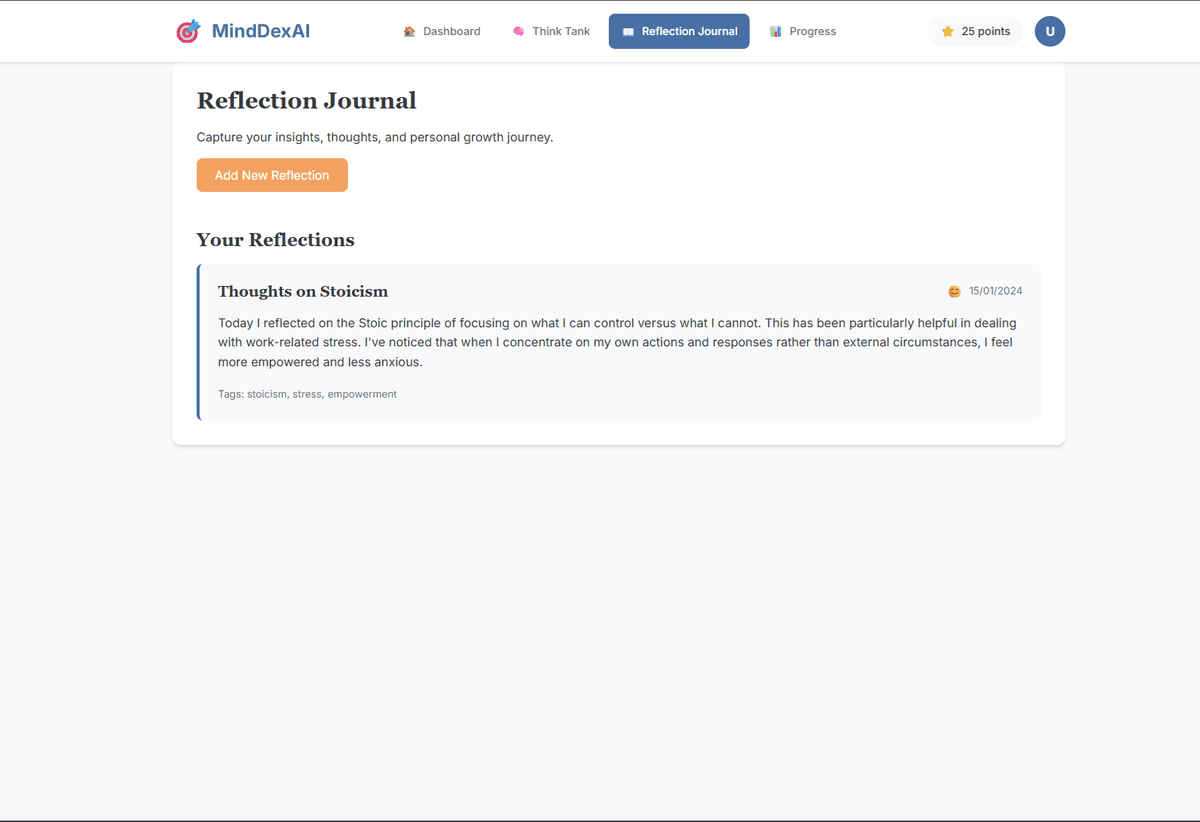This screenshot has width=1200, height=822.
Task: Click the MindDexAI brand name text
Action: 261,31
